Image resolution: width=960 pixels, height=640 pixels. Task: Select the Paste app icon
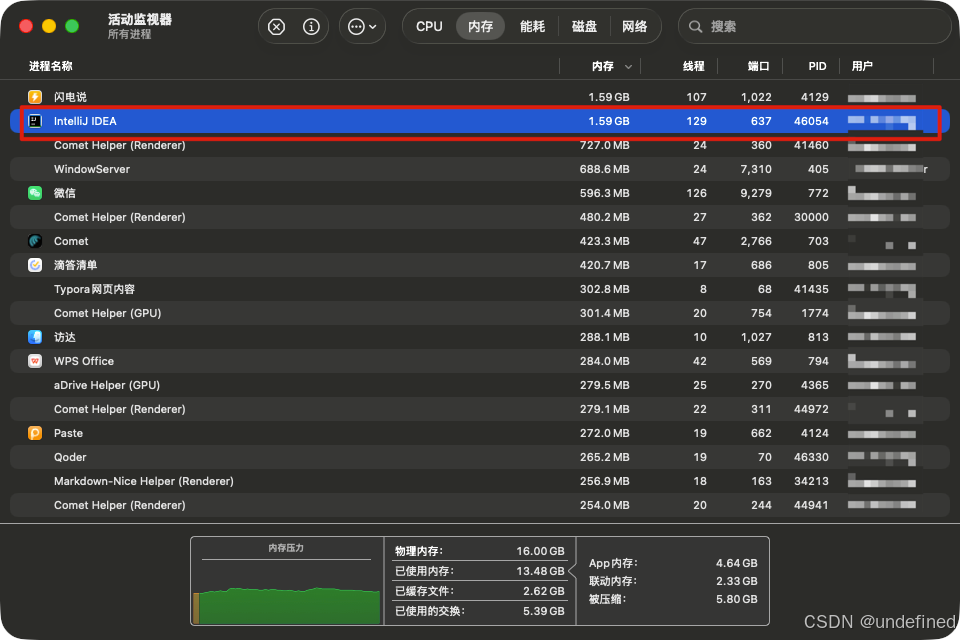[35, 433]
